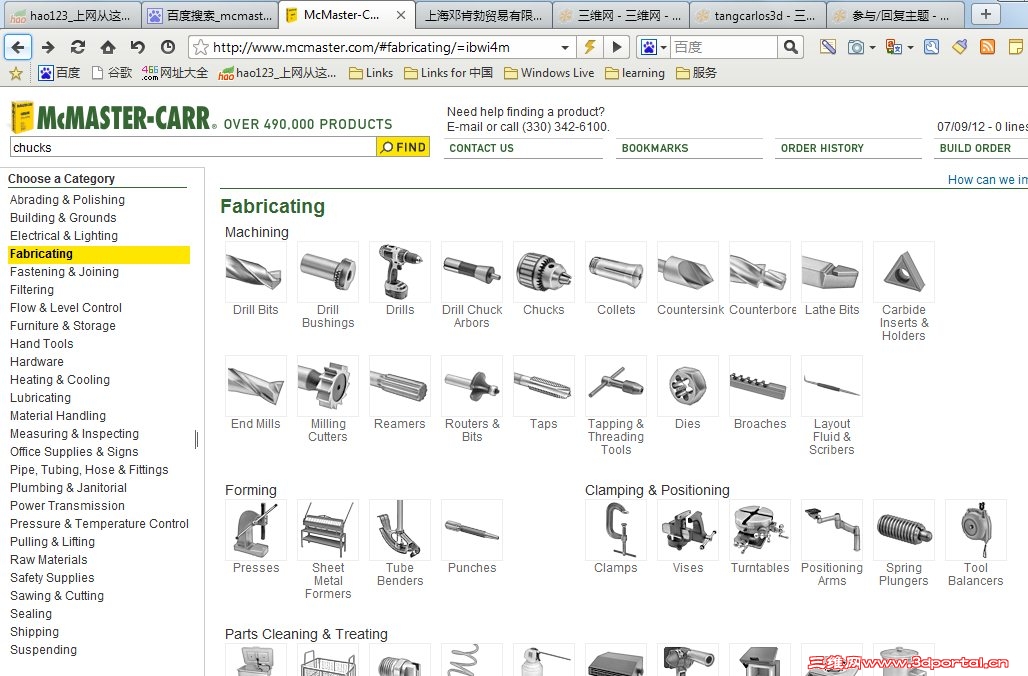Open a new browser tab
Image resolution: width=1028 pixels, height=676 pixels.
point(985,14)
